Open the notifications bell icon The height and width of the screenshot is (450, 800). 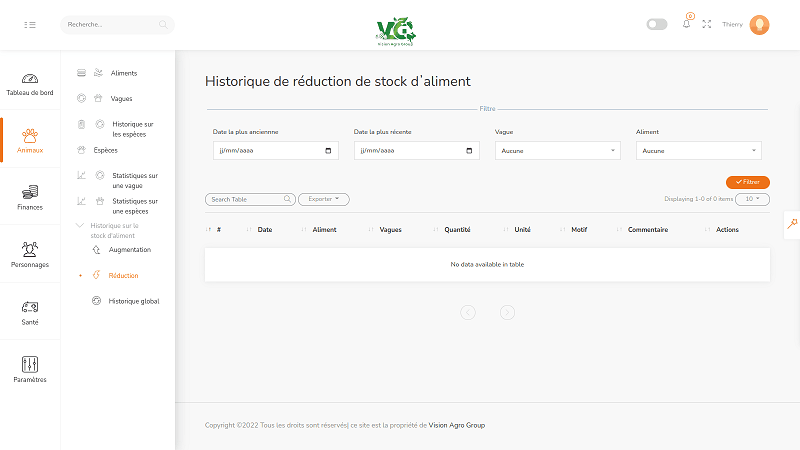[x=686, y=24]
